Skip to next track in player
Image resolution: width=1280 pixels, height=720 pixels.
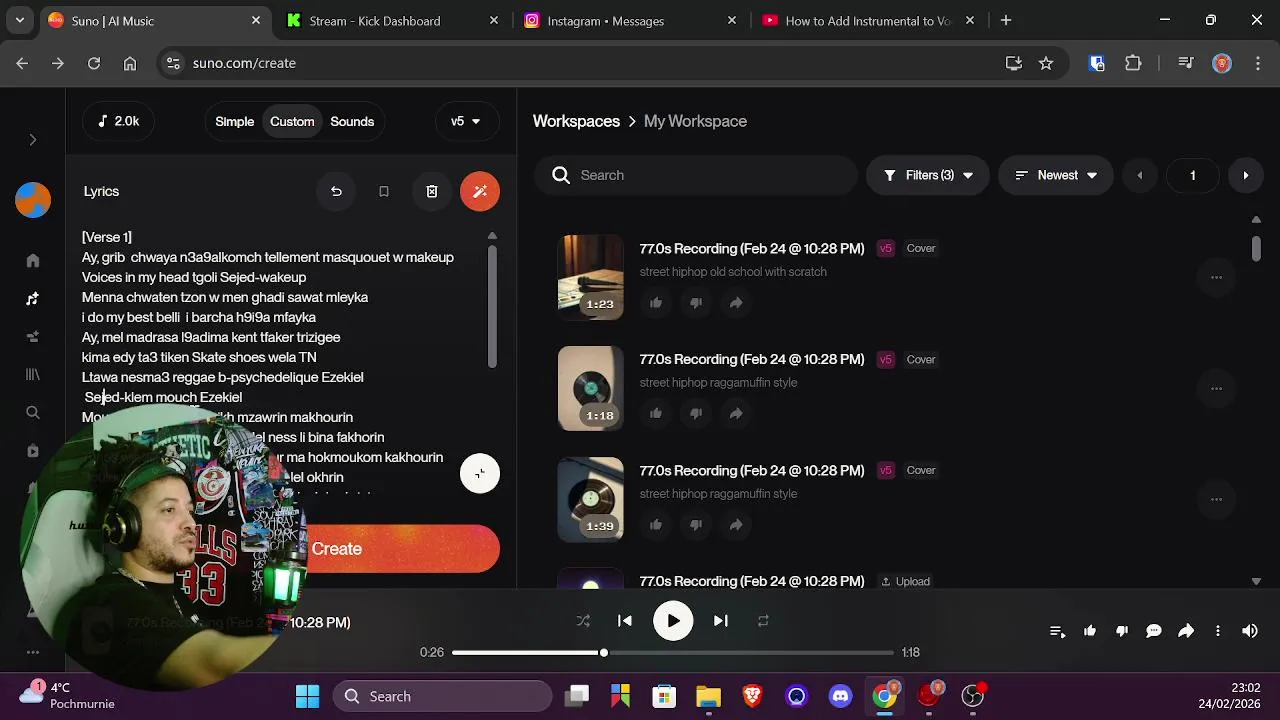720,621
